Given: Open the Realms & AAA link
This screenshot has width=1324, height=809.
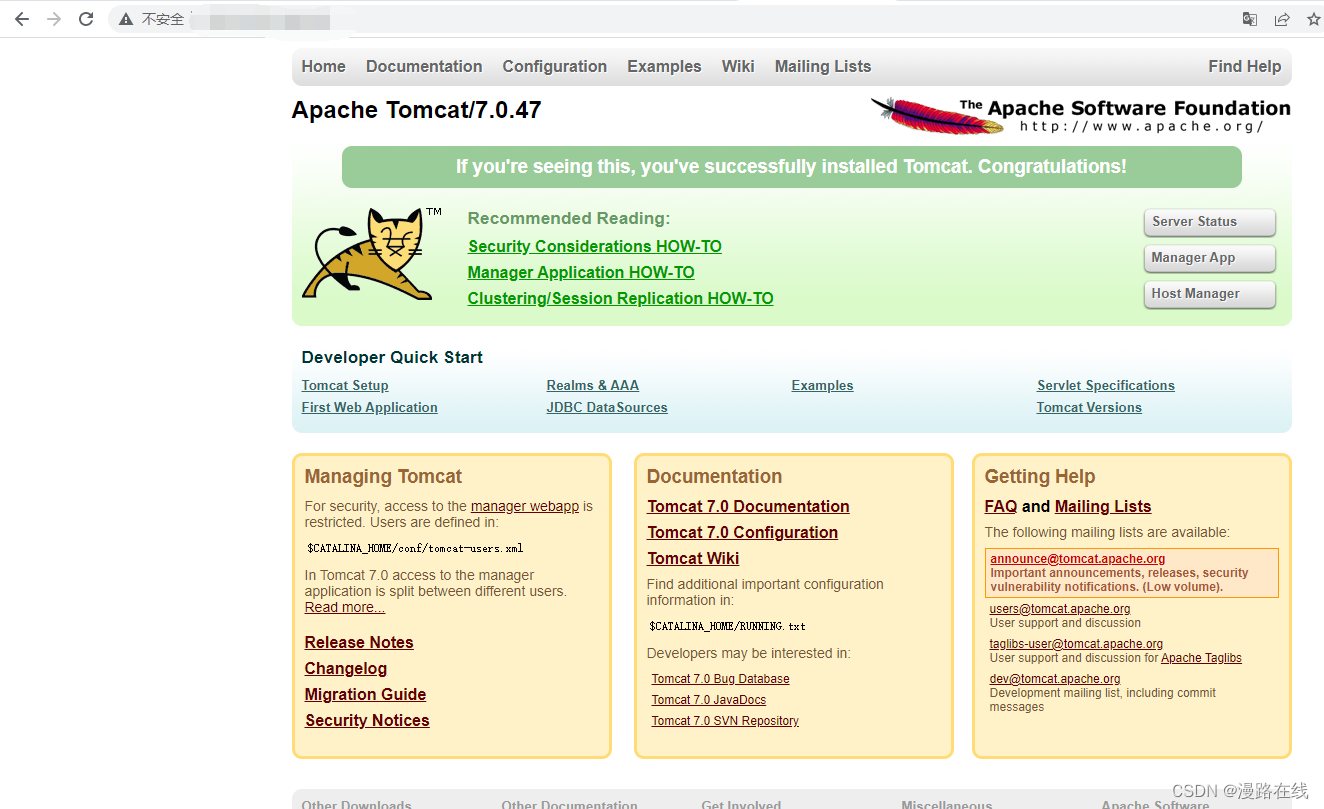Looking at the screenshot, I should coord(593,385).
